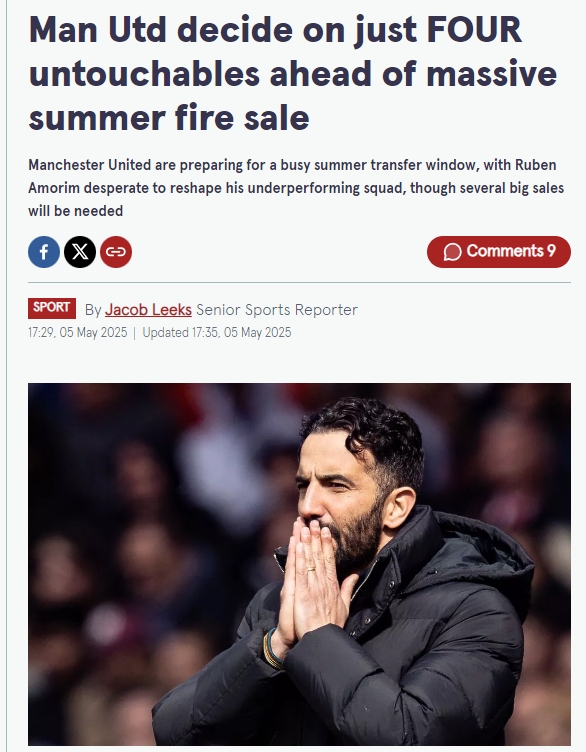Click the 17:29, 05 May 2025 timestamp
The height and width of the screenshot is (752, 586).
[x=78, y=332]
